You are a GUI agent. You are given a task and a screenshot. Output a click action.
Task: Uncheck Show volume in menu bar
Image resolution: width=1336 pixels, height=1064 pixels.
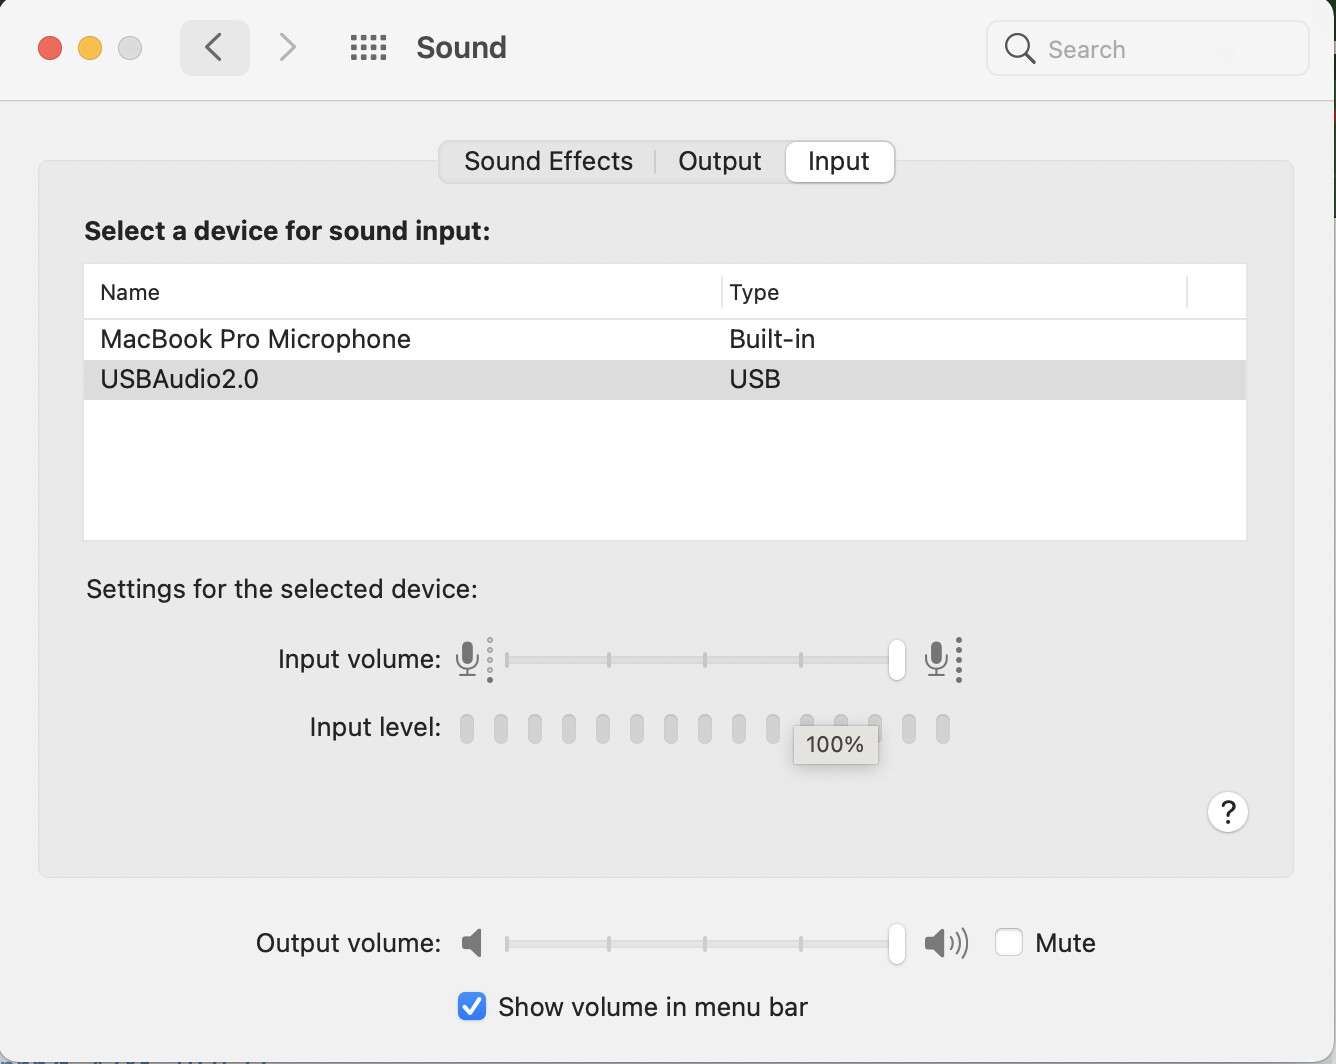pos(471,1007)
